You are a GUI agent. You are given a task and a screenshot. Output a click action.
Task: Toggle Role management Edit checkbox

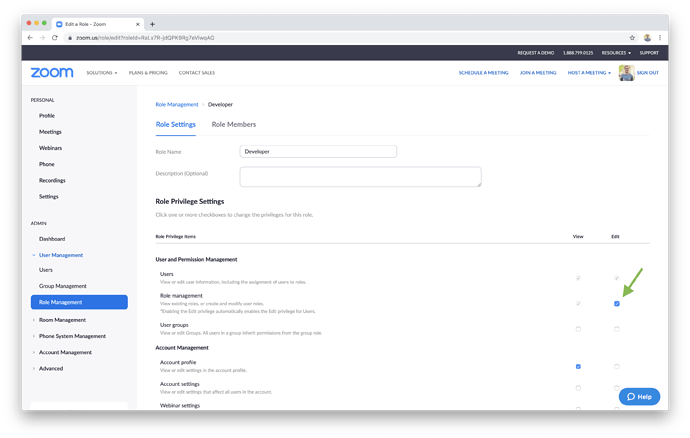617,304
